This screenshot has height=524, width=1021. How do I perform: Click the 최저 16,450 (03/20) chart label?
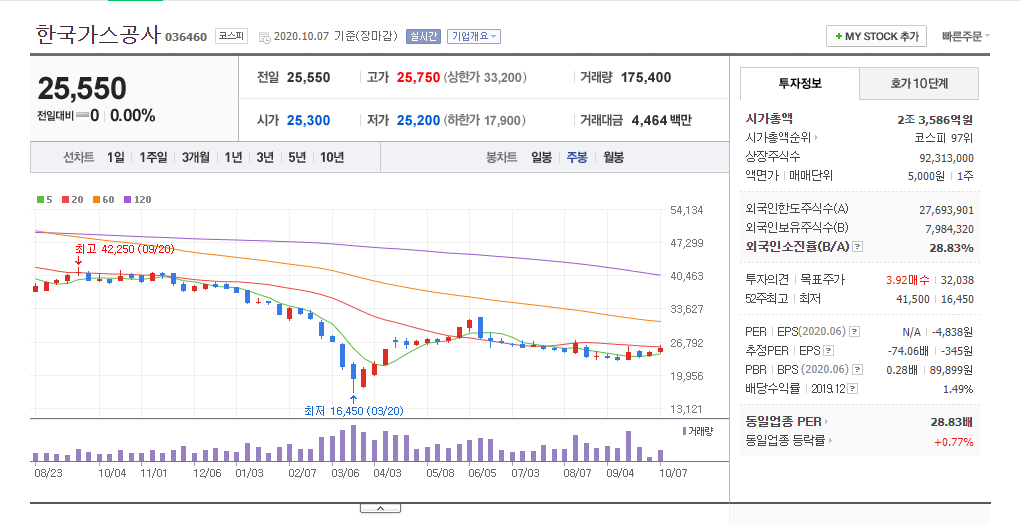pos(354,411)
